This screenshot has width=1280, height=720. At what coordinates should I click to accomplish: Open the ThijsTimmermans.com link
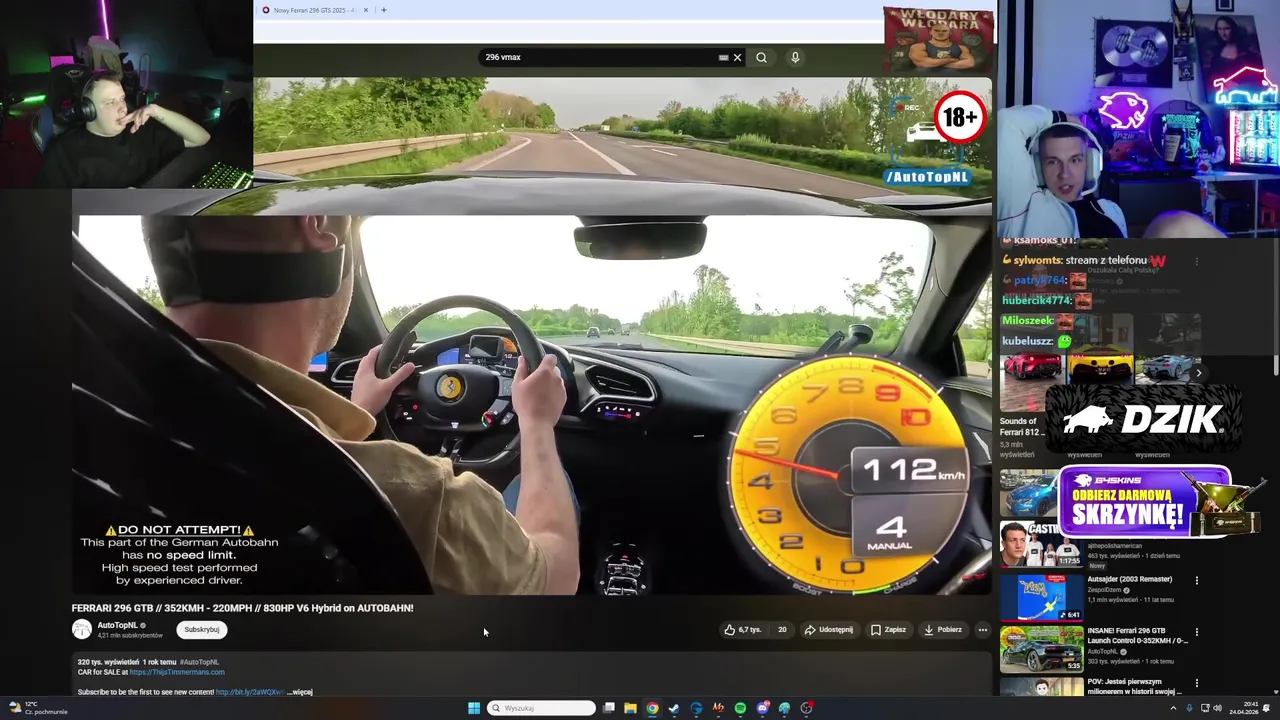tap(177, 672)
